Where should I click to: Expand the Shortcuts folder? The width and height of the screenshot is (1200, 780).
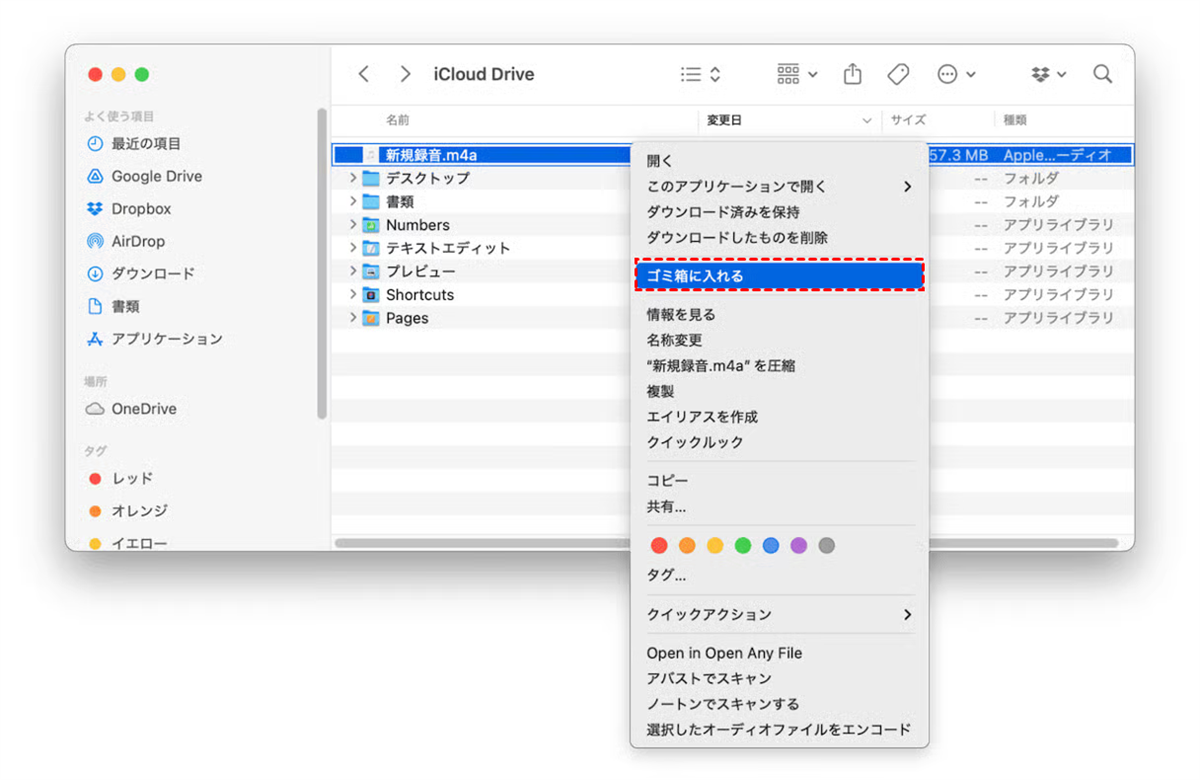[353, 295]
